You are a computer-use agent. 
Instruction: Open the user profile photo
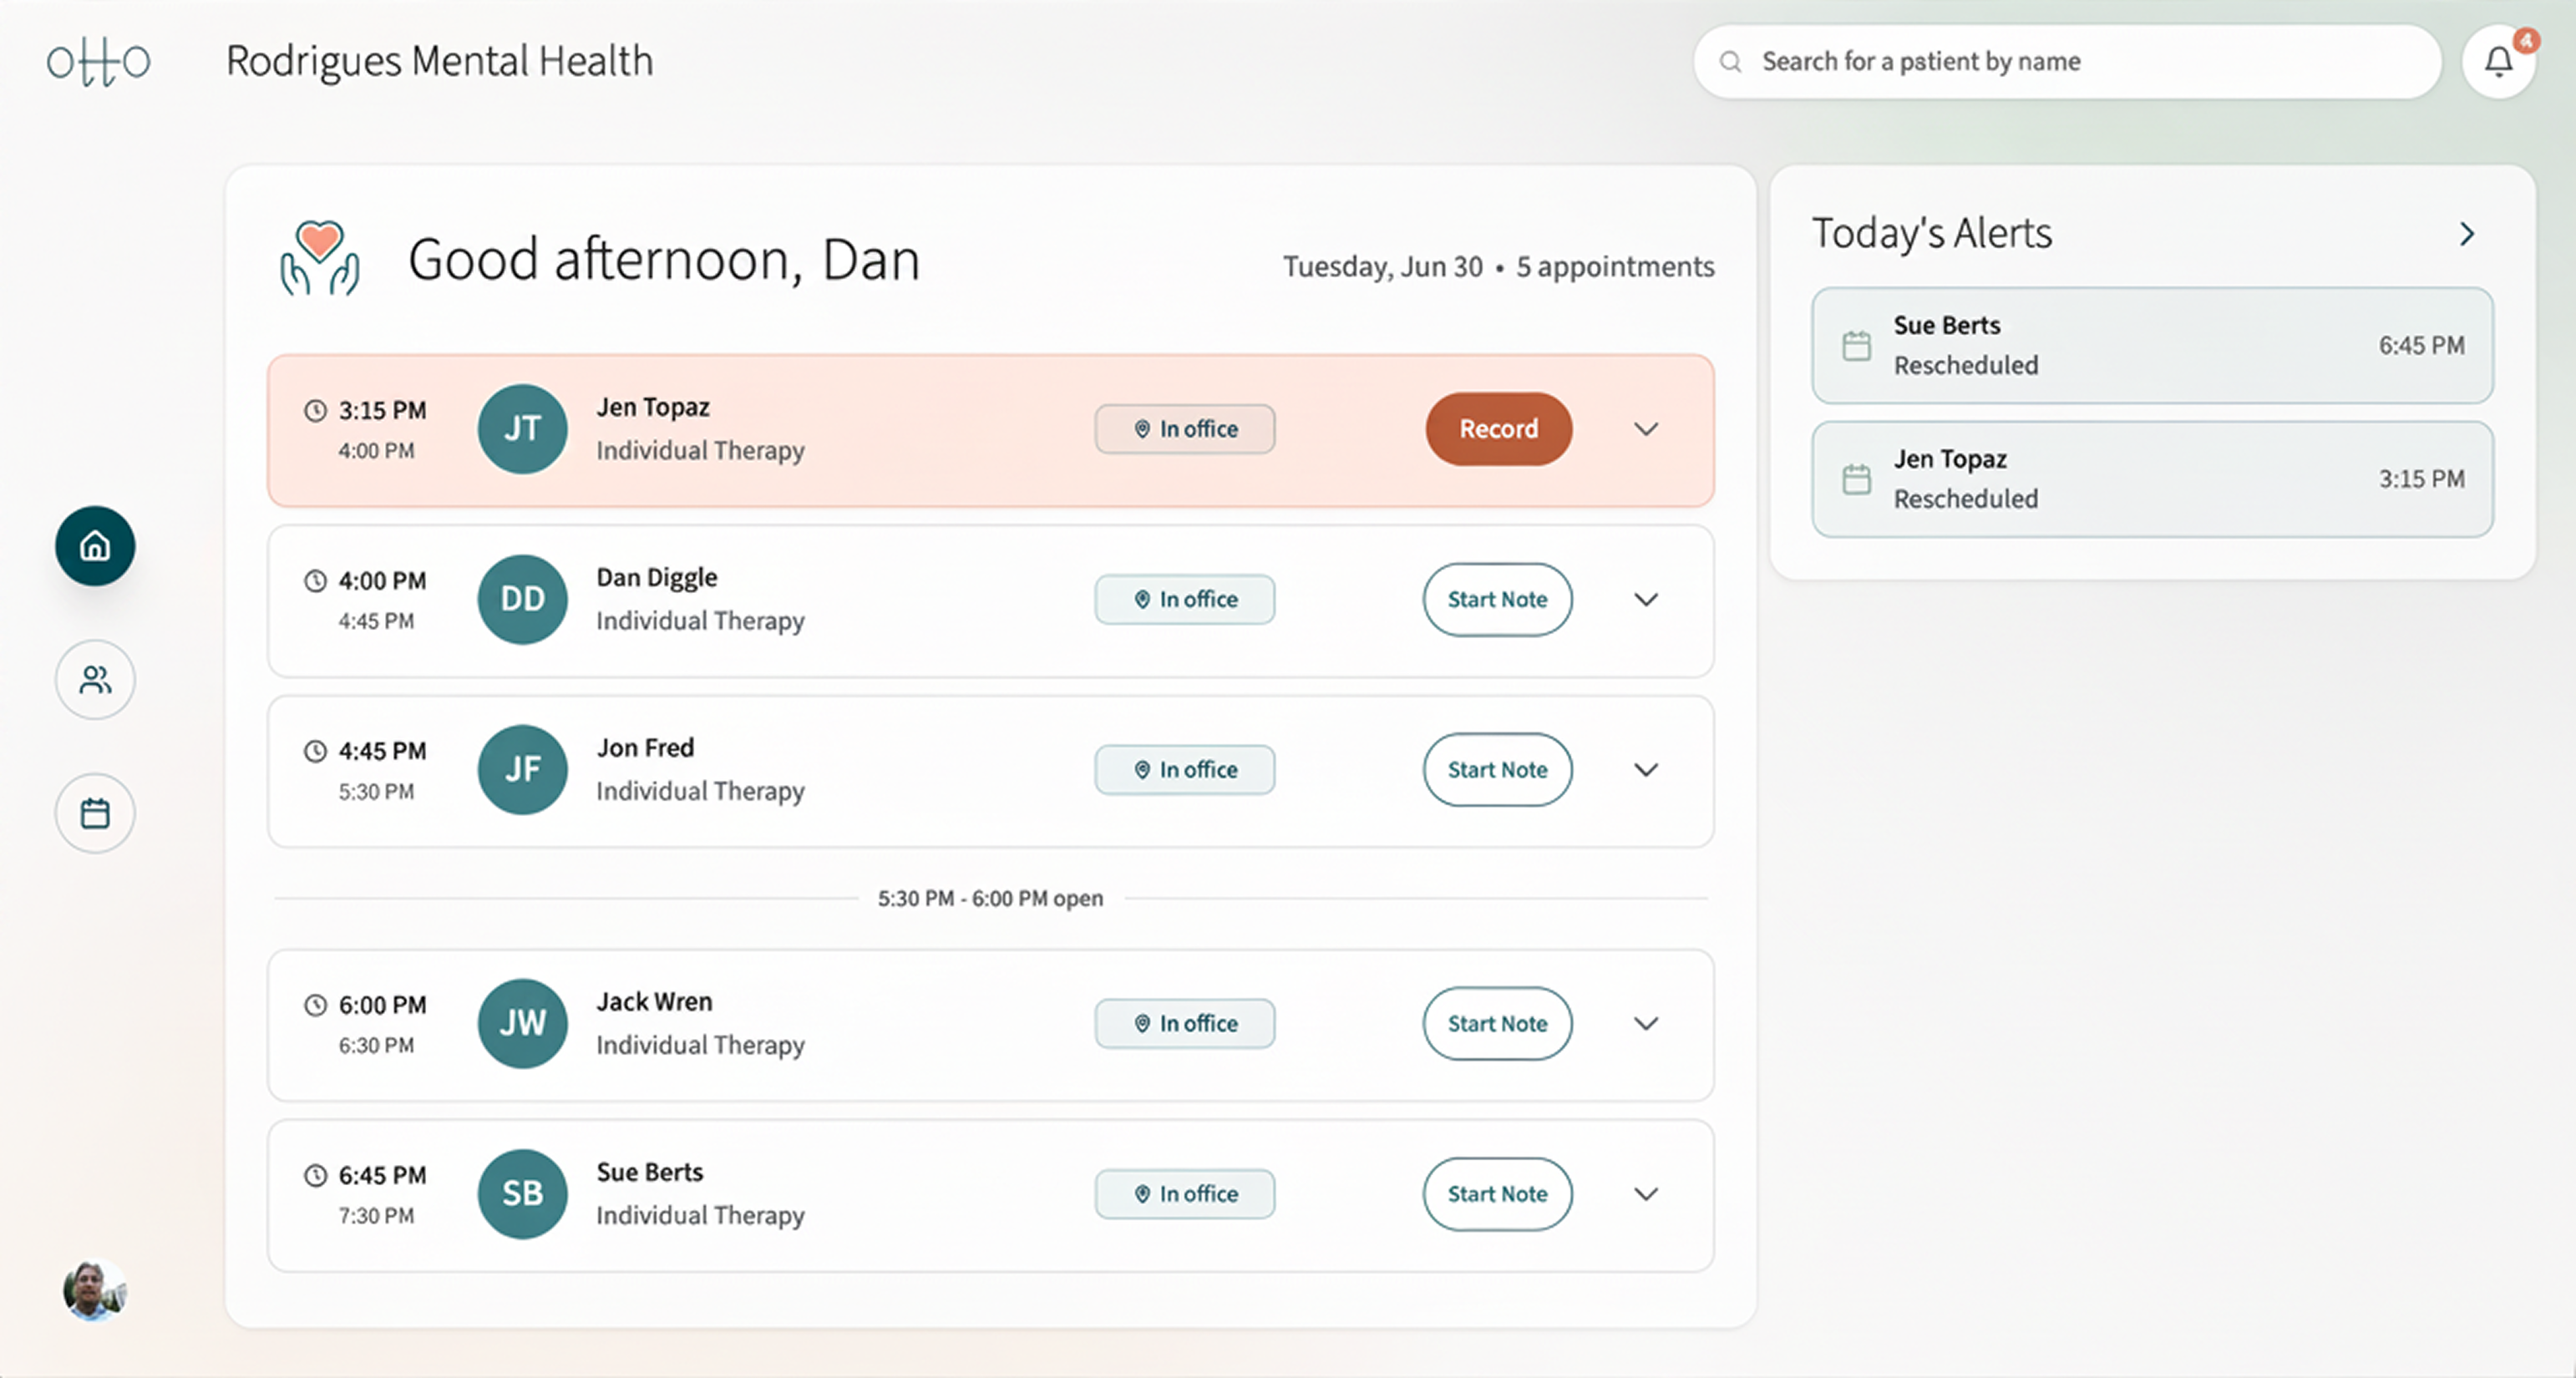95,1290
